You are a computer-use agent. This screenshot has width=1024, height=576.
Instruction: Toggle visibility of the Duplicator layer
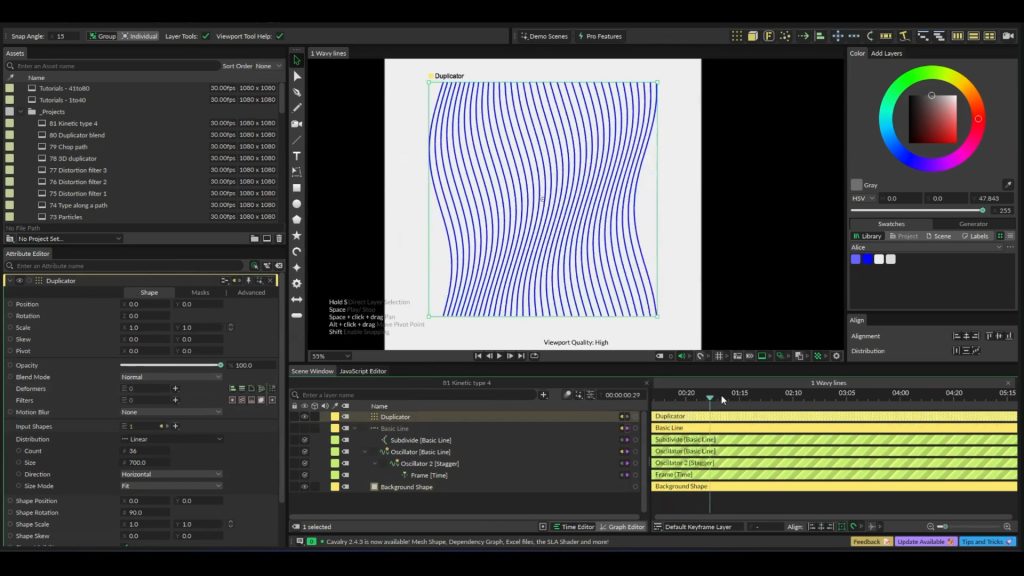point(305,417)
